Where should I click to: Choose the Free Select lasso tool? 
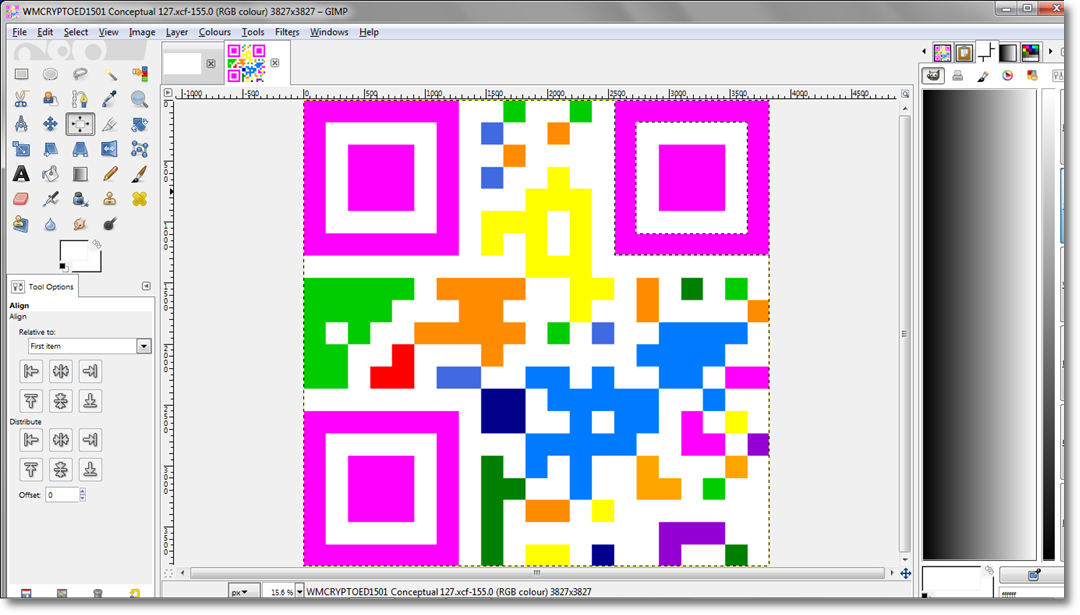pos(80,74)
